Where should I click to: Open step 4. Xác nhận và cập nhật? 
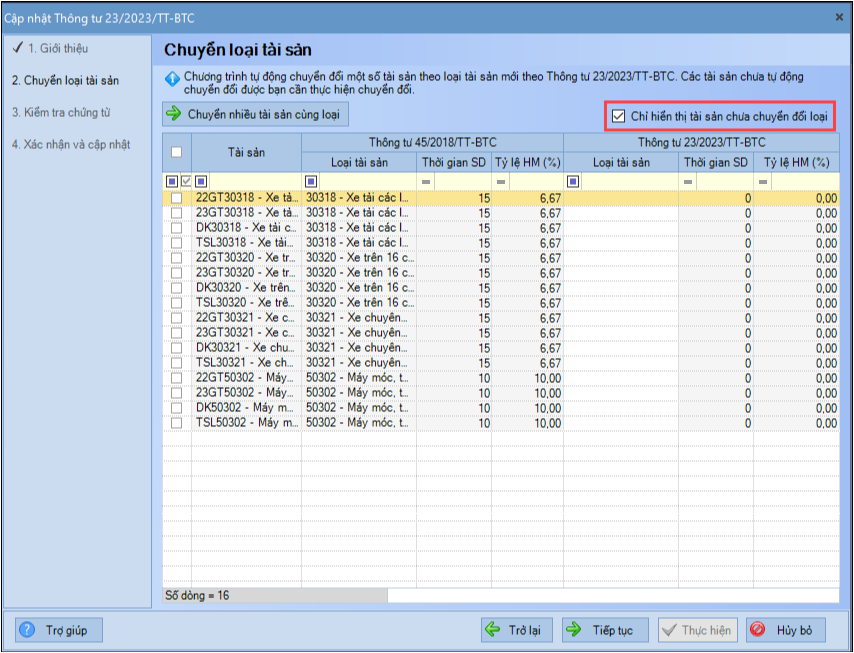[x=71, y=145]
